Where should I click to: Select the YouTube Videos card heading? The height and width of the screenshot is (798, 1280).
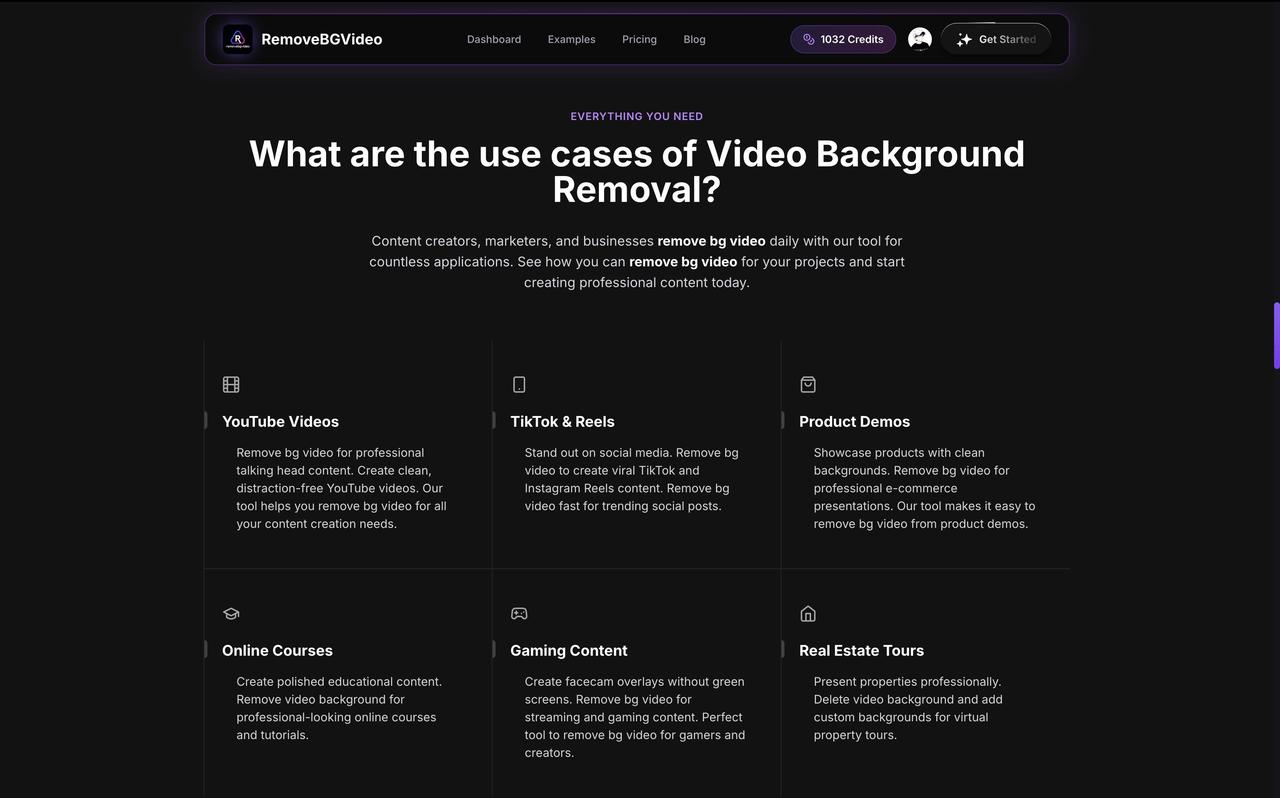[x=280, y=421]
